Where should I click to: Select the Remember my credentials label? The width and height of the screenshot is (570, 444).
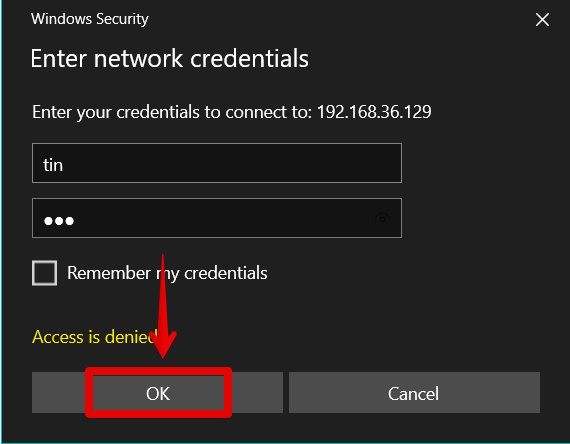click(167, 273)
